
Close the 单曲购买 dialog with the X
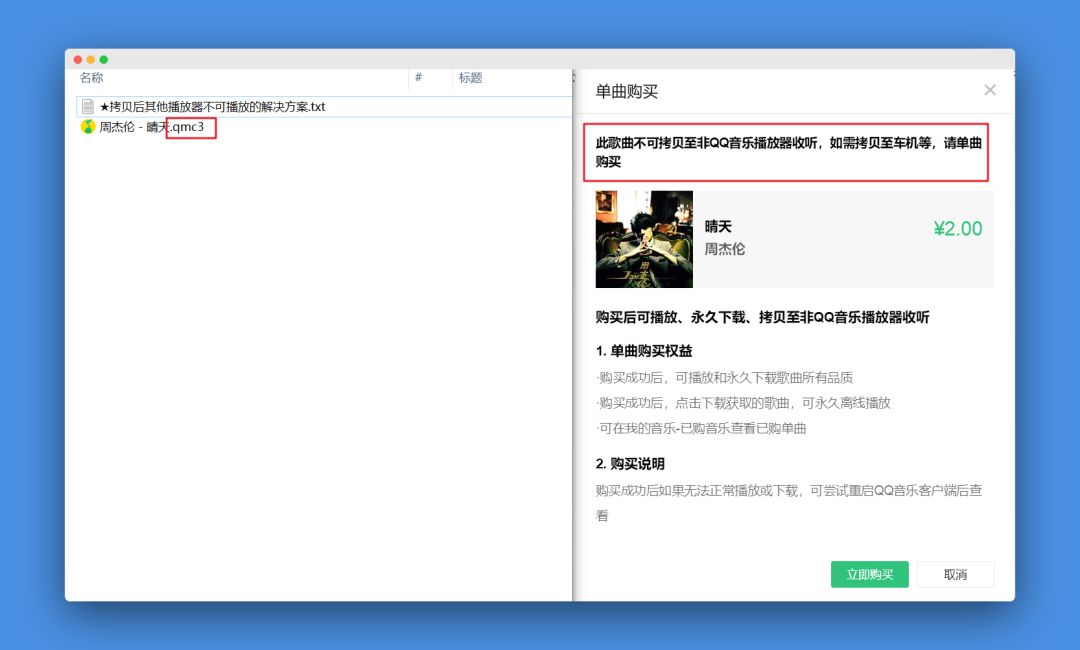pos(990,90)
